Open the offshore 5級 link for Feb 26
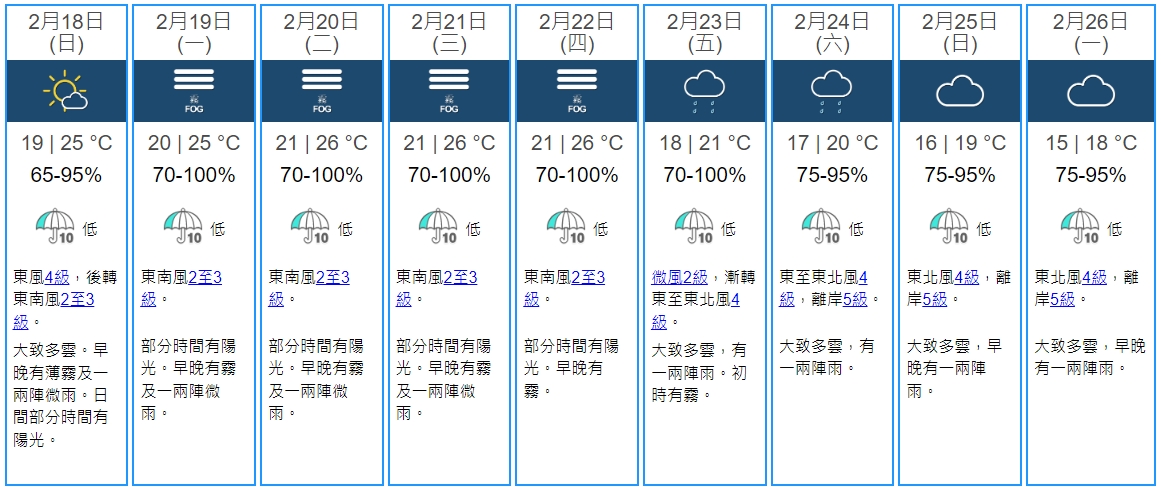1161x490 pixels. 1061,299
